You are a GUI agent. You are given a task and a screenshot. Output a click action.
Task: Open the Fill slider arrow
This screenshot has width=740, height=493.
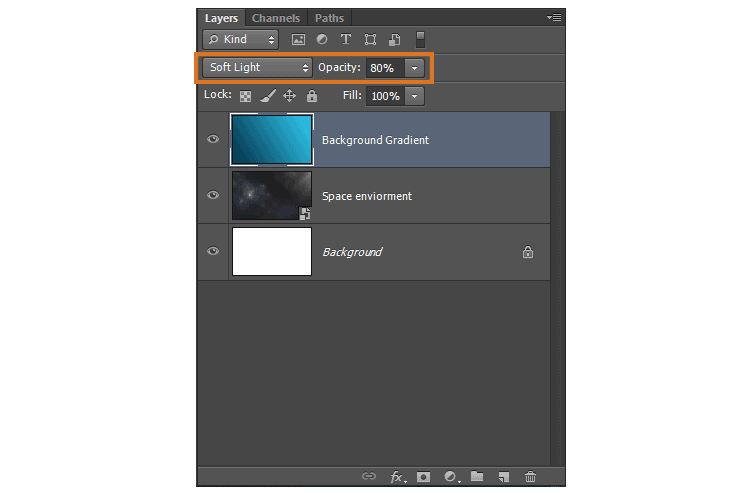click(414, 96)
